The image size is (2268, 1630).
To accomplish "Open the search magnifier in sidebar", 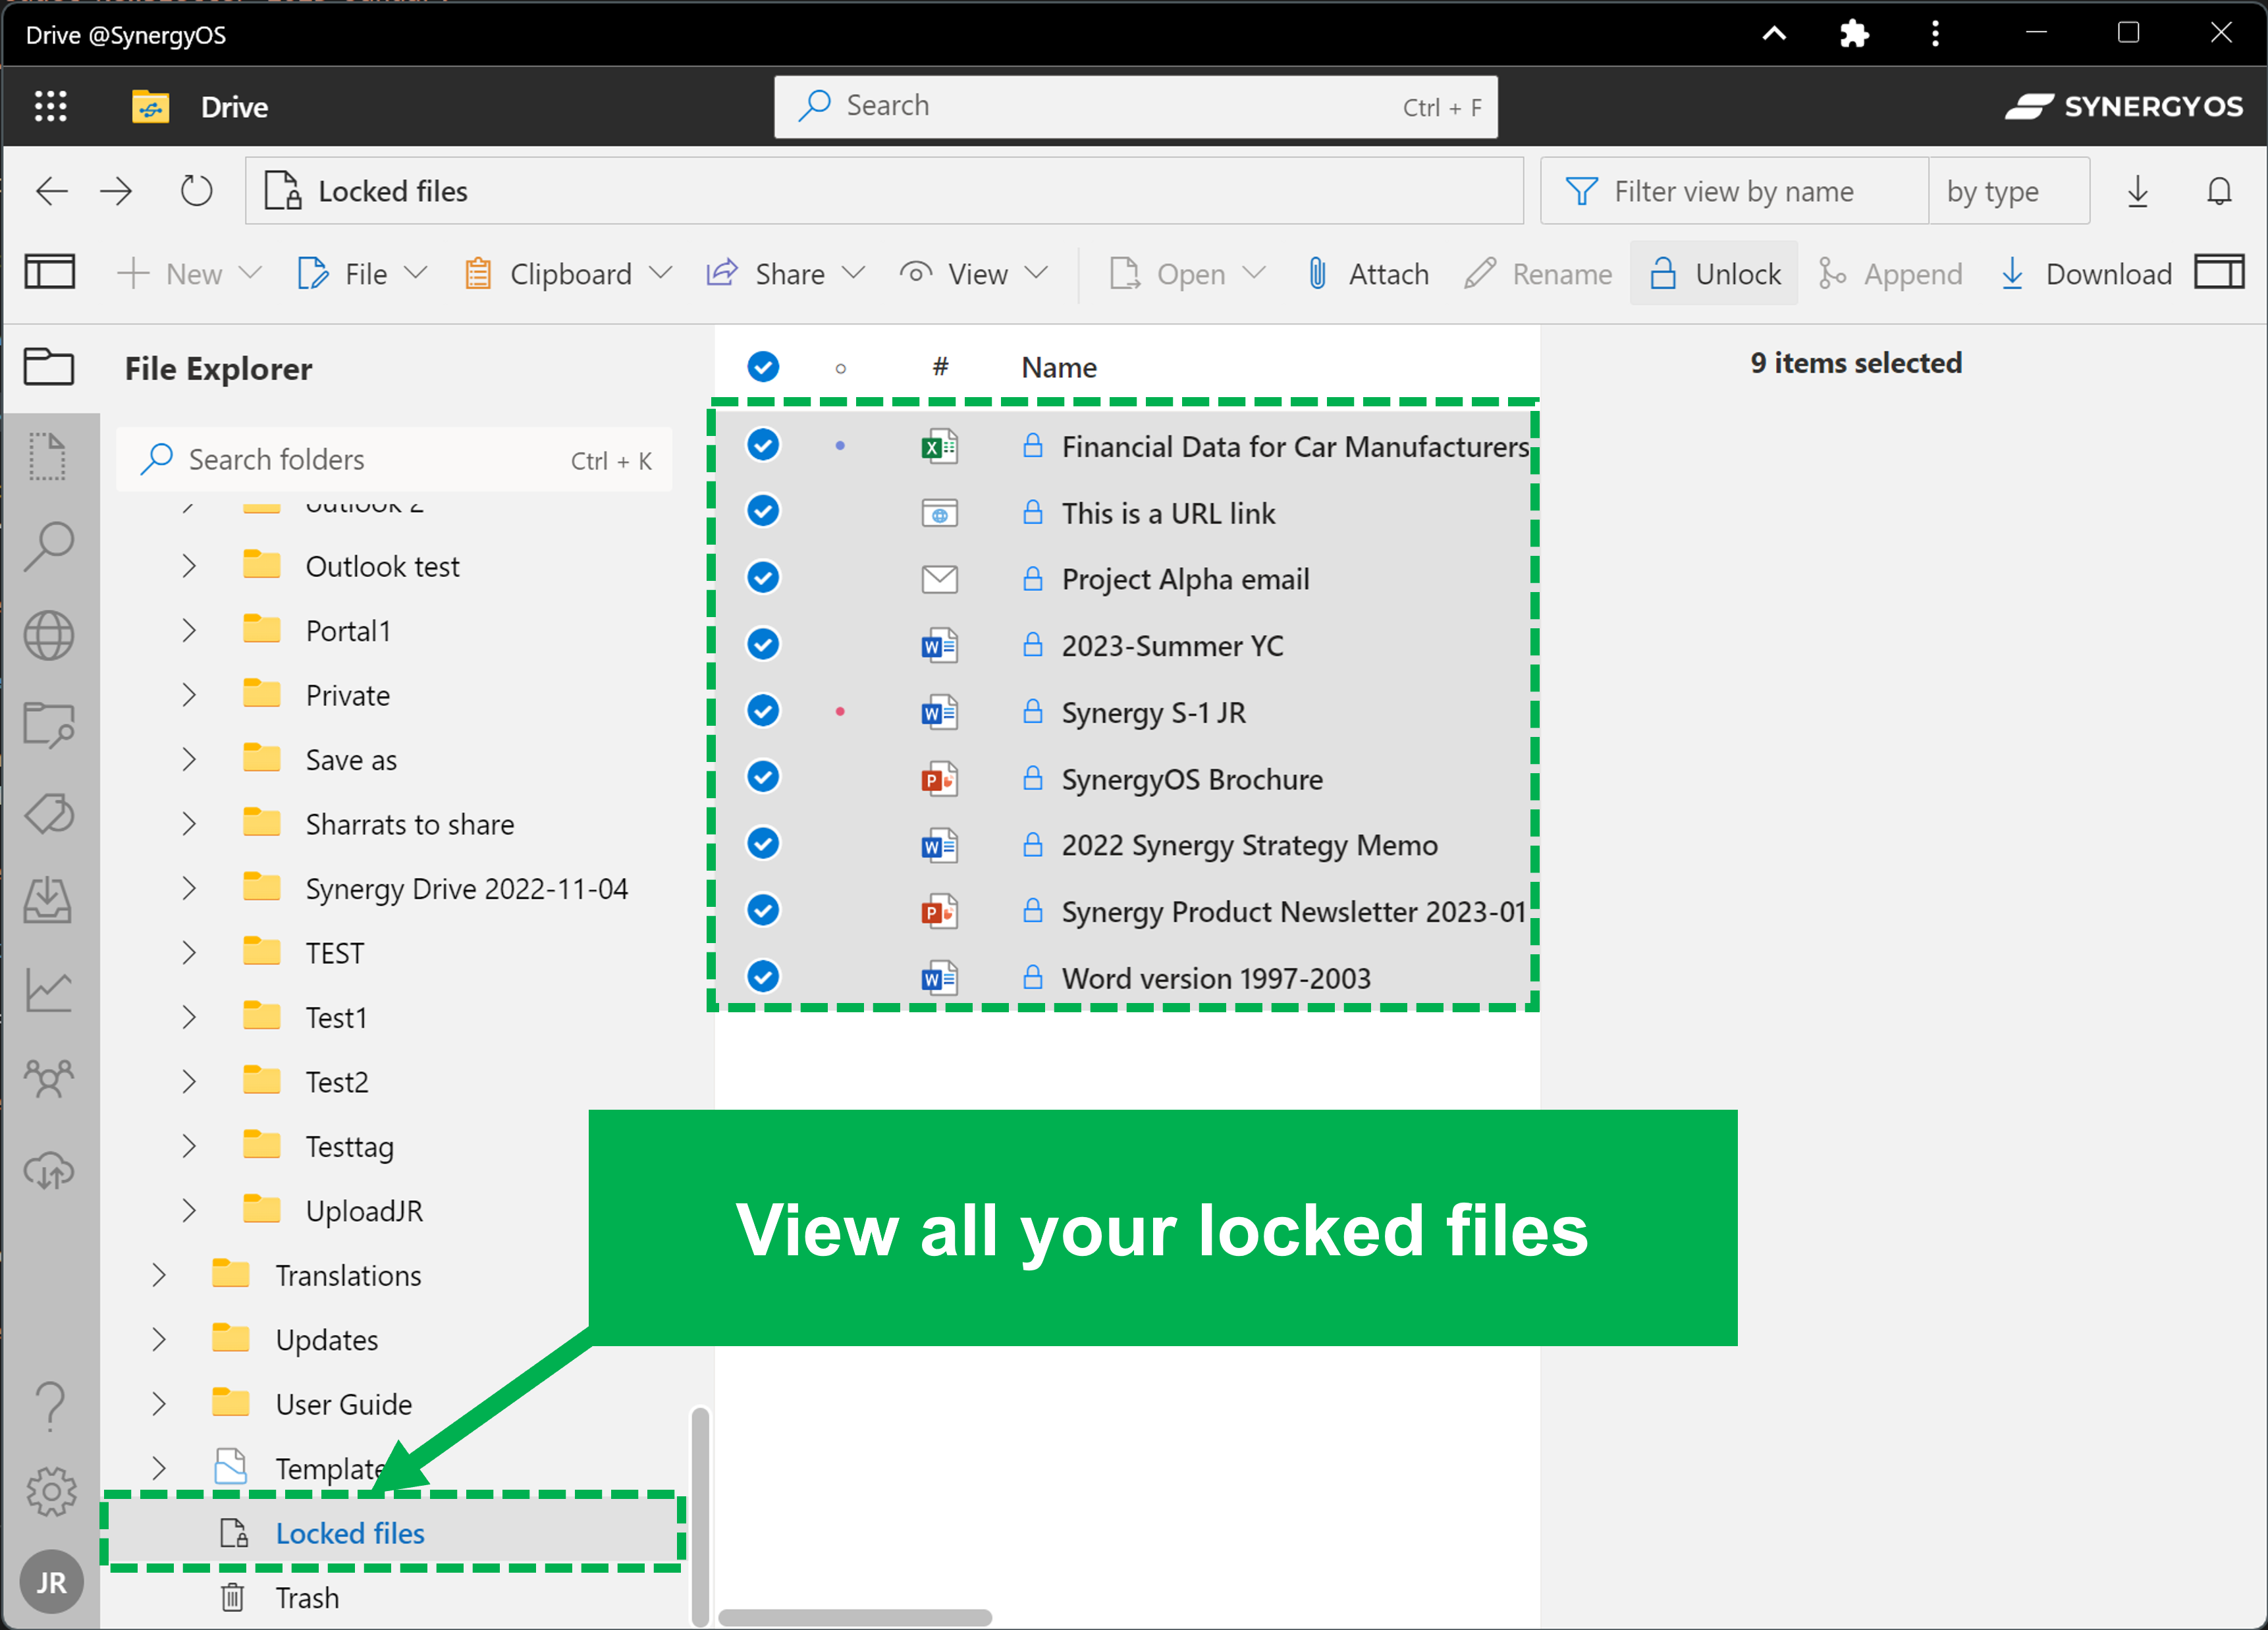I will tap(48, 546).
